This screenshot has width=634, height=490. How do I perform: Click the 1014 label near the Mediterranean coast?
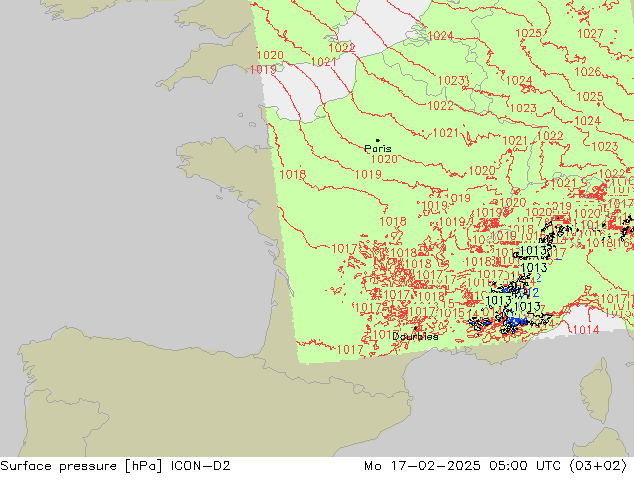coord(586,330)
